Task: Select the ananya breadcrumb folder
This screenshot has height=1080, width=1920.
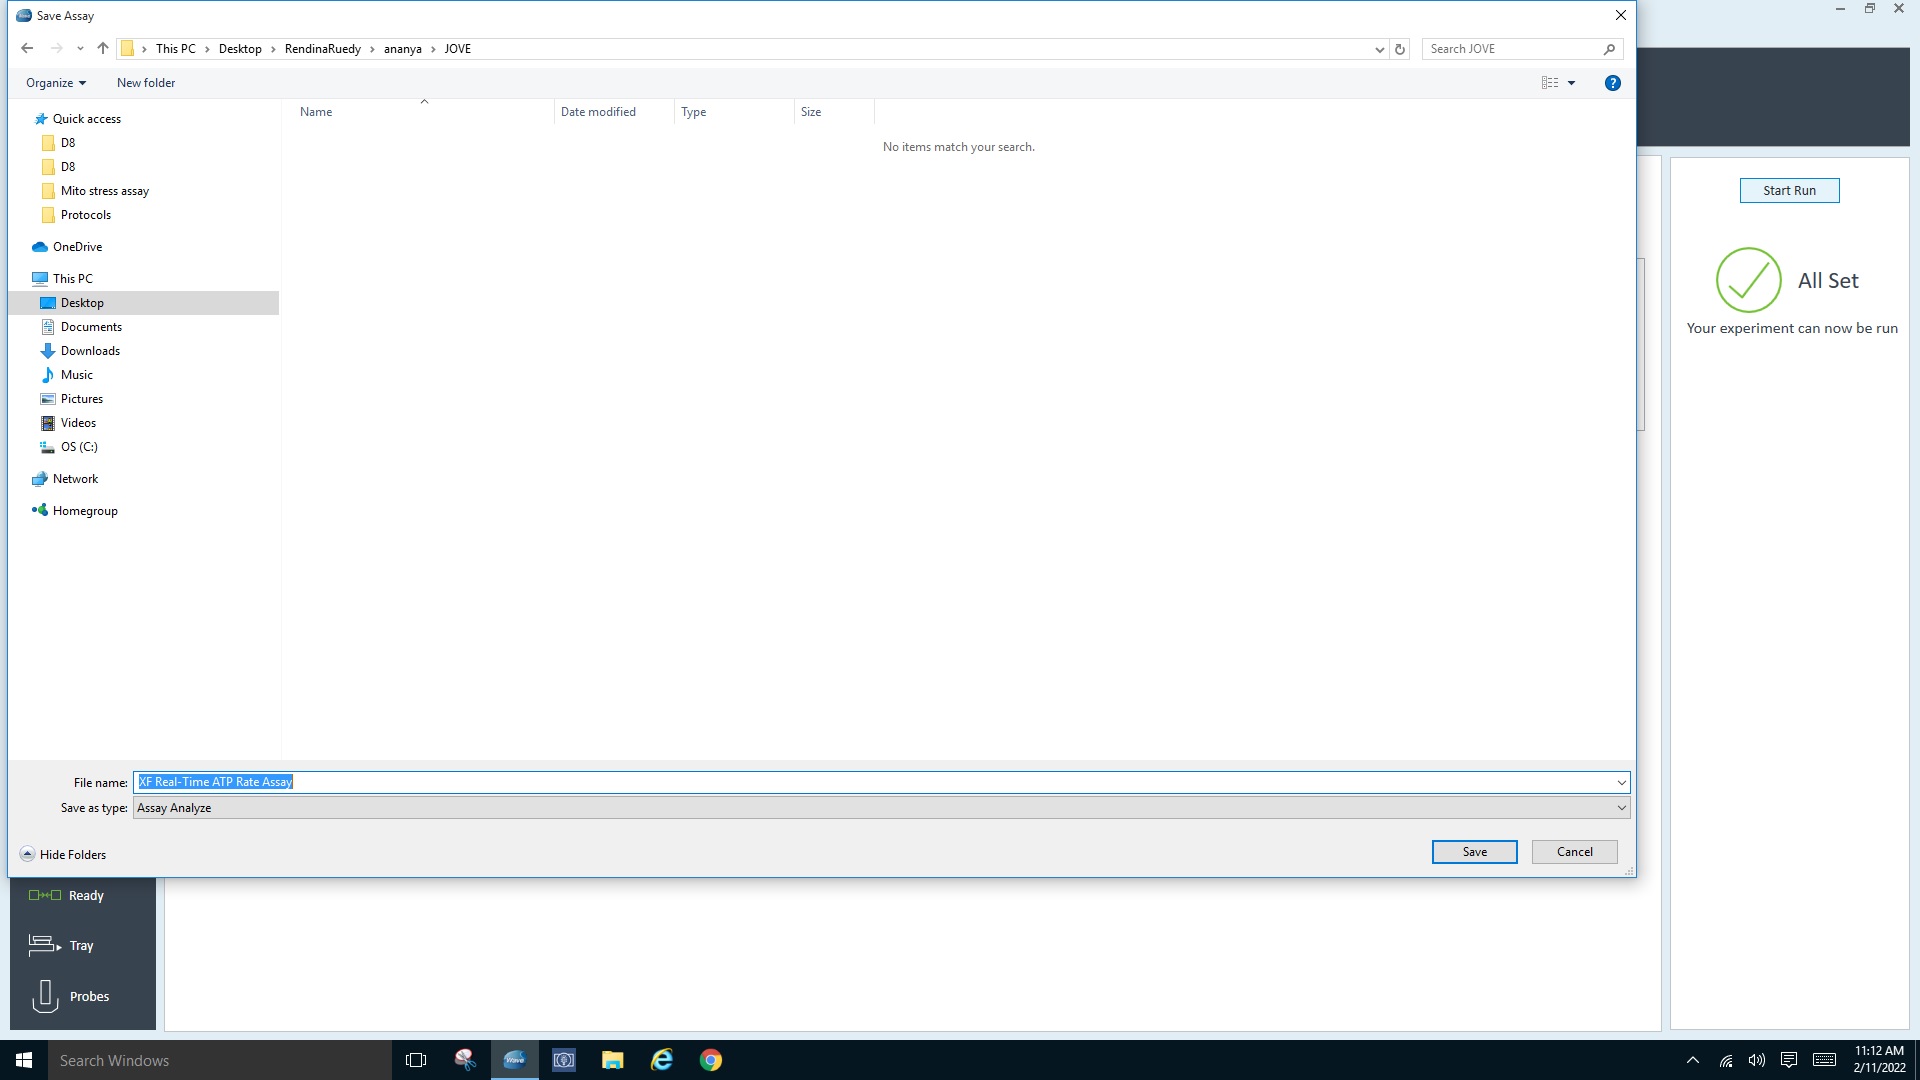Action: coord(402,49)
